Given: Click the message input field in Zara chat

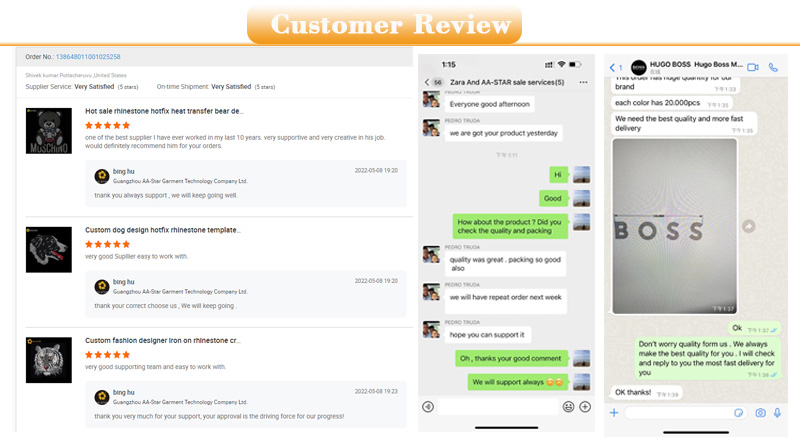Looking at the screenshot, I should (x=498, y=407).
